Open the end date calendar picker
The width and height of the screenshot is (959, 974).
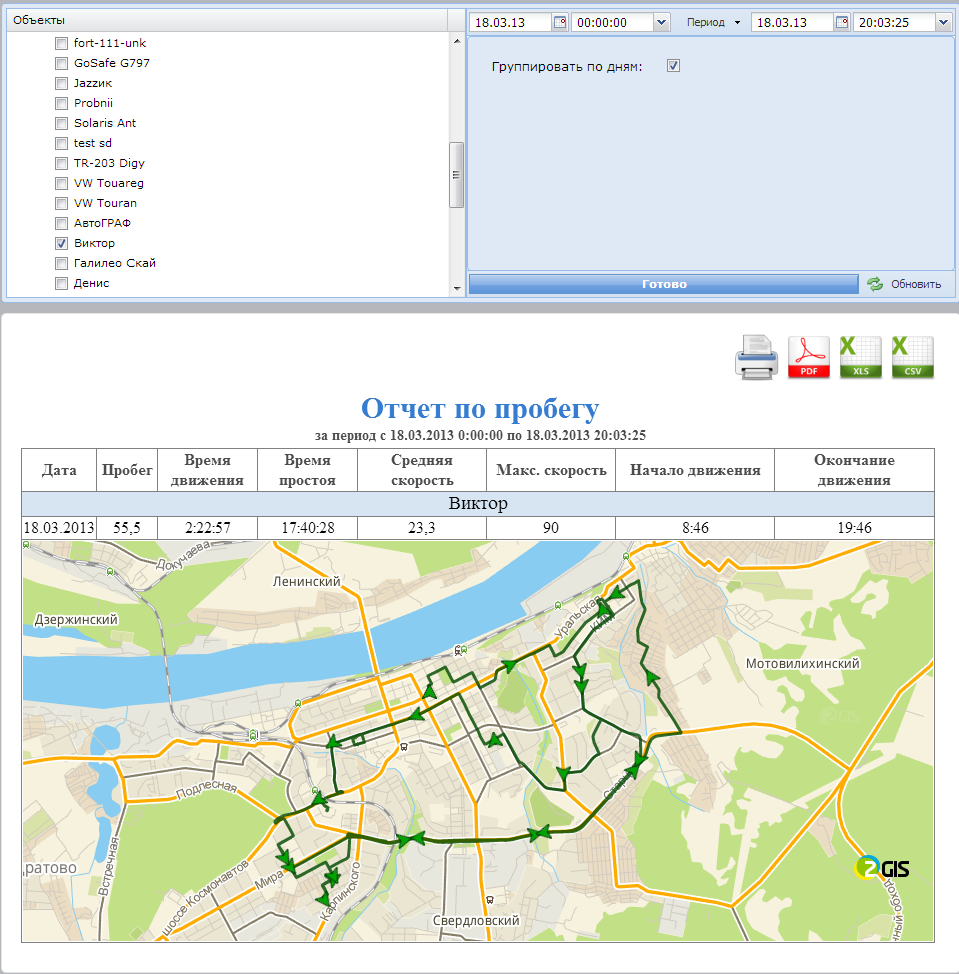click(842, 22)
